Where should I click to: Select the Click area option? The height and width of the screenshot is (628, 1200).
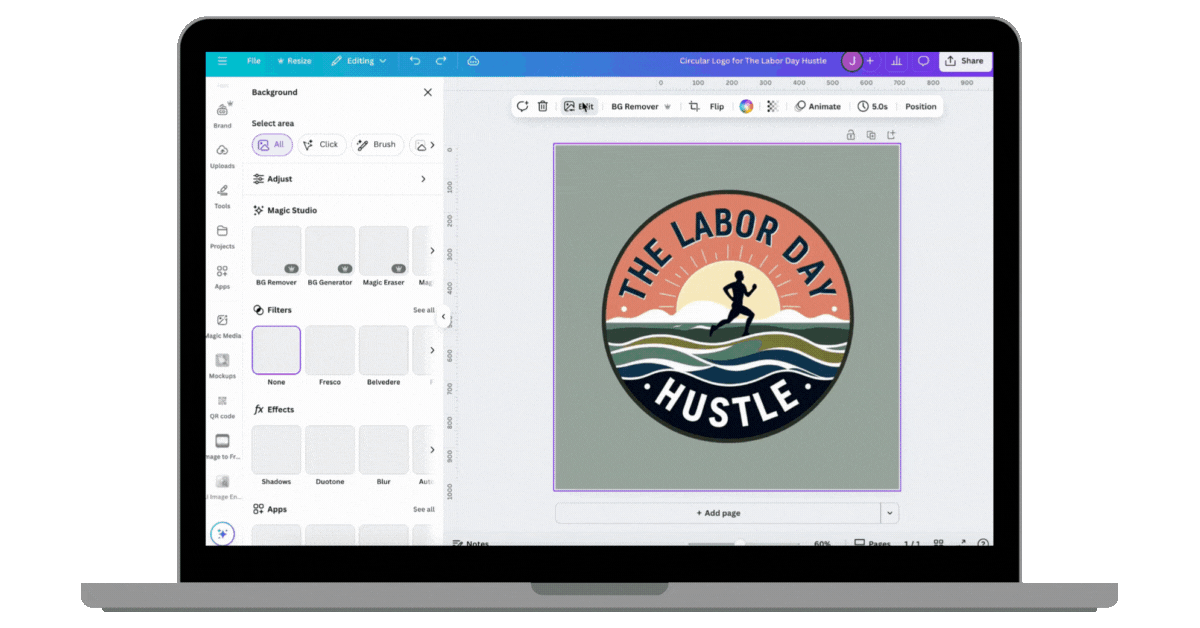(322, 145)
